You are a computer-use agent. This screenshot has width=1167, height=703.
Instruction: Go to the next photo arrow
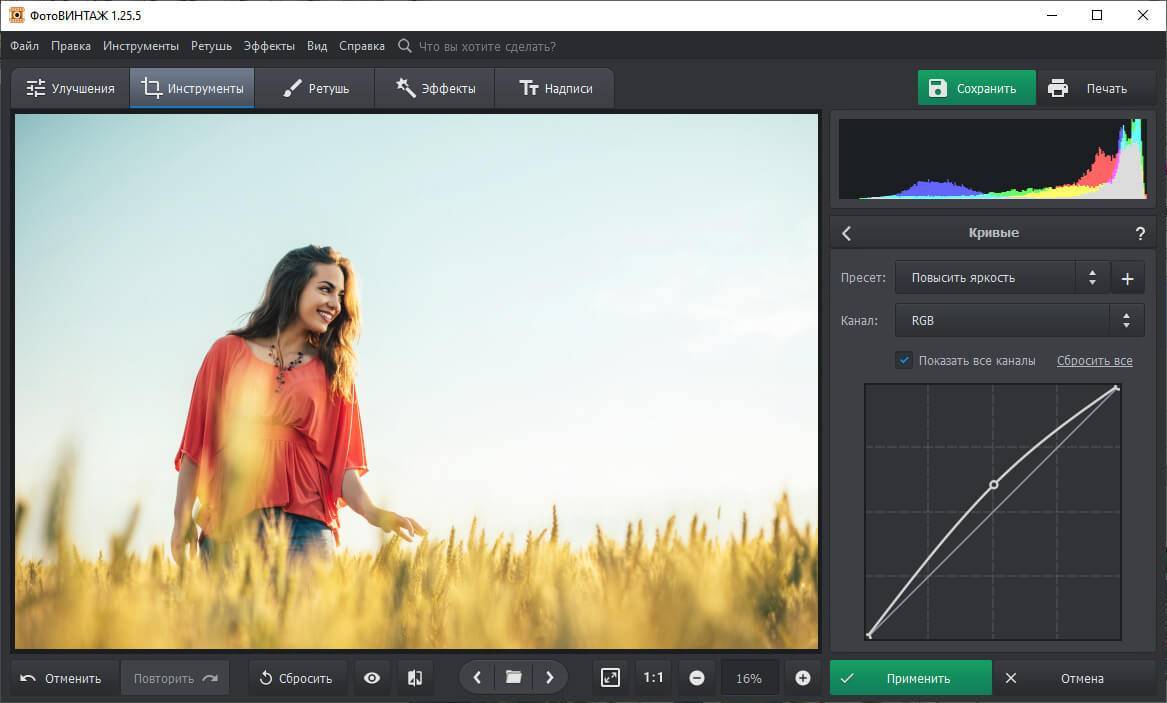tap(550, 678)
